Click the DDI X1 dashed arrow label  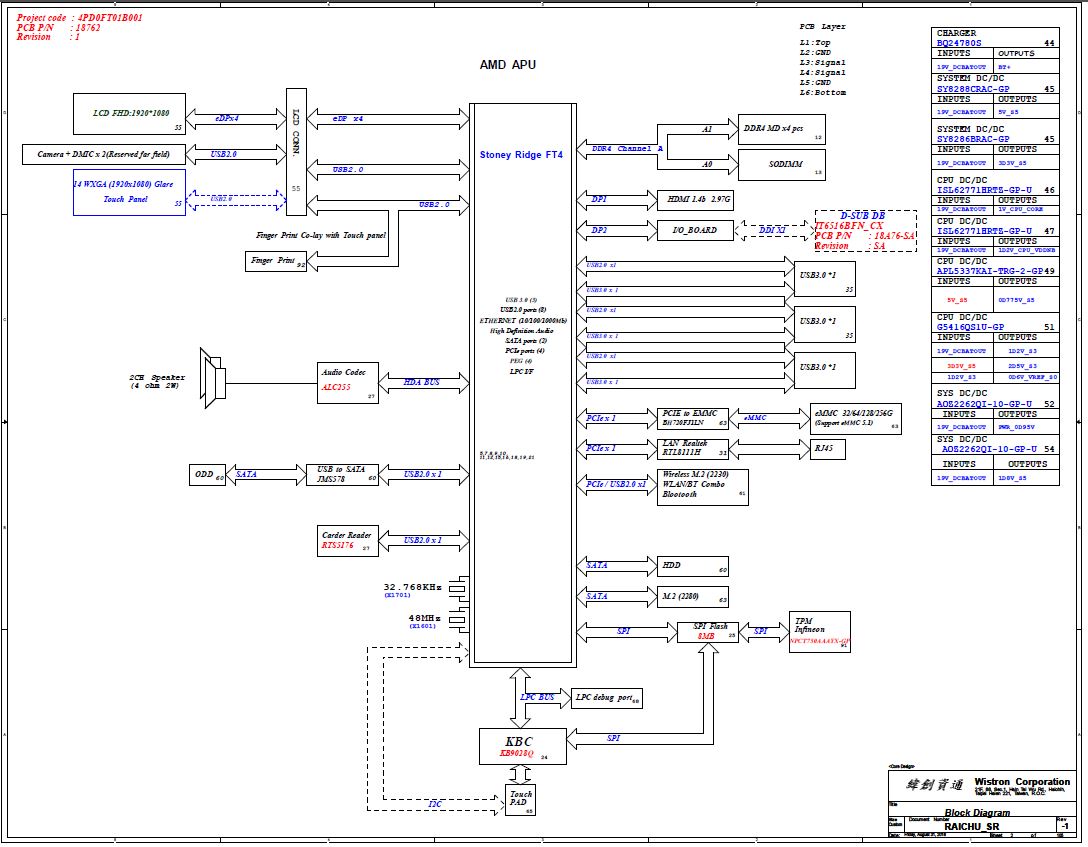pyautogui.click(x=772, y=230)
